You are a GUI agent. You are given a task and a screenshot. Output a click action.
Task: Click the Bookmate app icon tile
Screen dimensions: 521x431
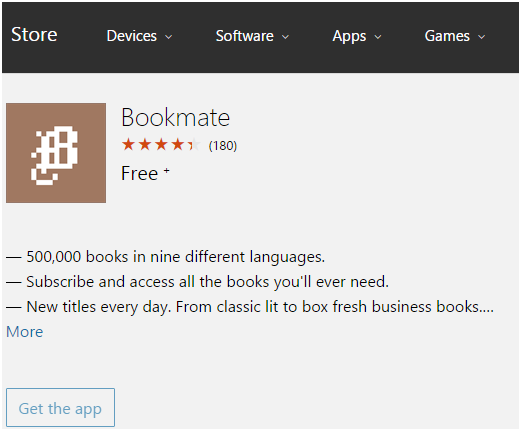pyautogui.click(x=56, y=153)
